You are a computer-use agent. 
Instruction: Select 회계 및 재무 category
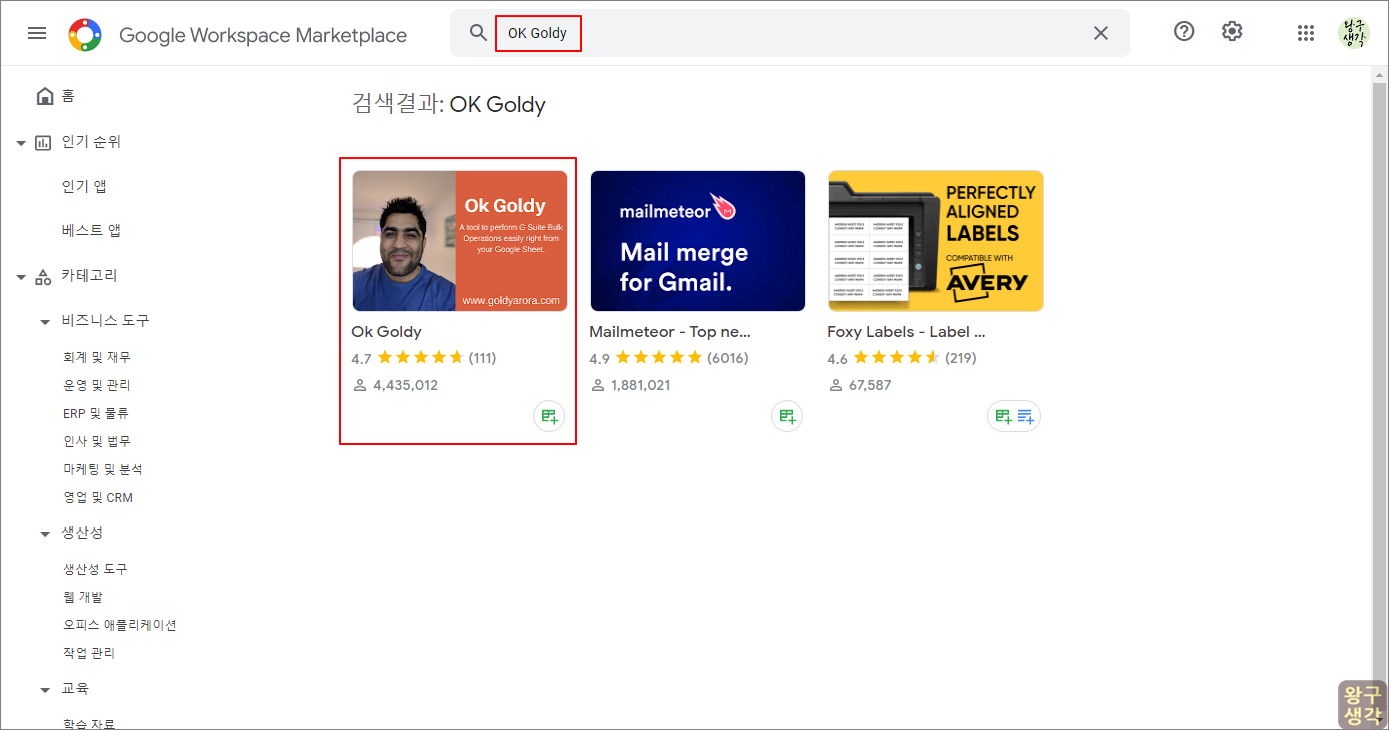click(x=97, y=357)
